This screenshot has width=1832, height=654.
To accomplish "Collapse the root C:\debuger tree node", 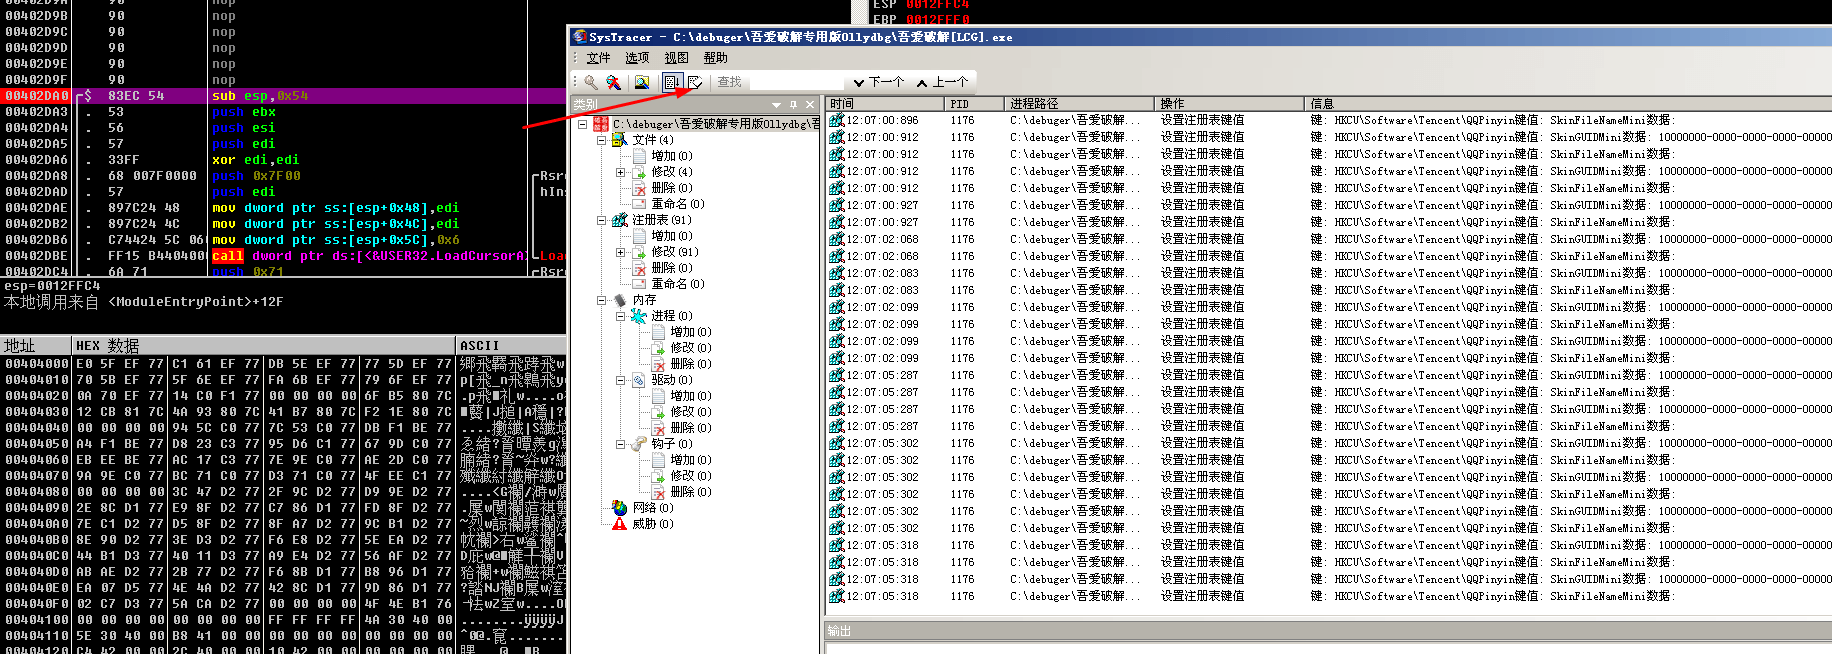I will click(x=583, y=124).
